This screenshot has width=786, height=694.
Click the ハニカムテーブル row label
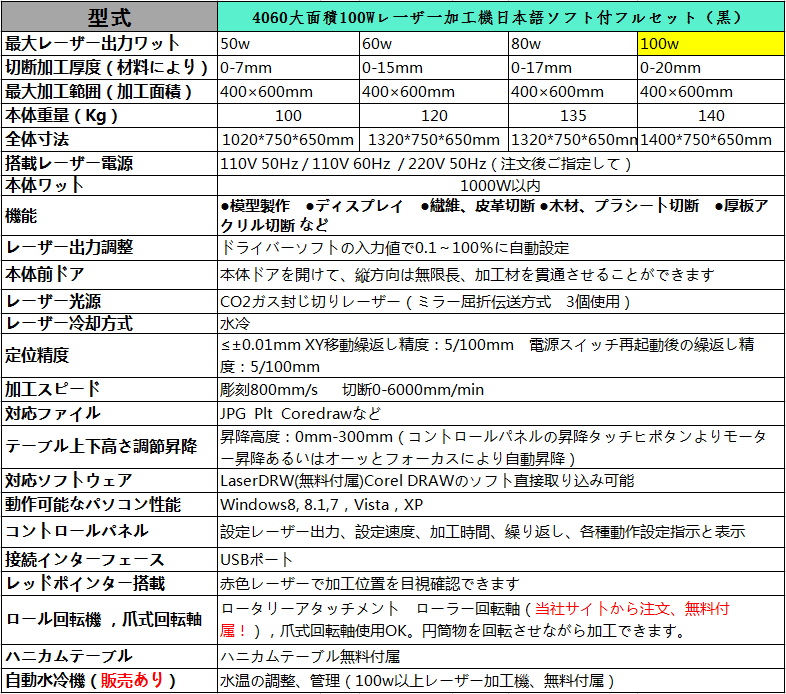(x=109, y=656)
